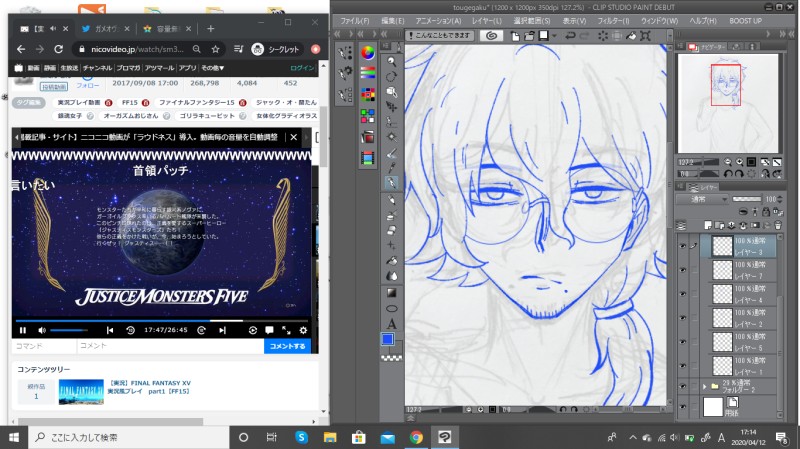Select the Eraser tool

click(391, 230)
